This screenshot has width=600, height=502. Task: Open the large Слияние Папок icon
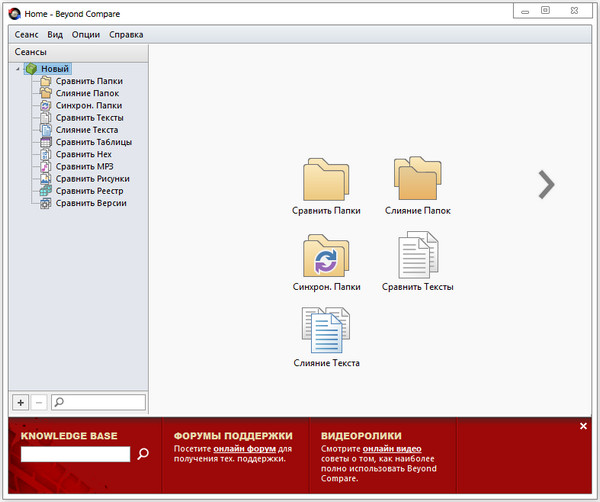[x=416, y=180]
